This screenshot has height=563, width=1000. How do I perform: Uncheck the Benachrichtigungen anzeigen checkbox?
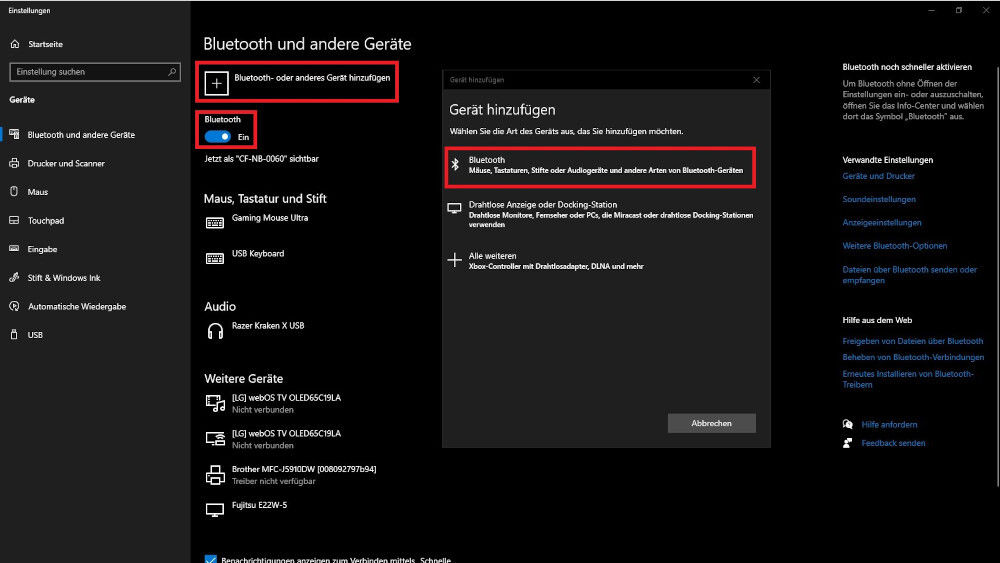click(210, 559)
